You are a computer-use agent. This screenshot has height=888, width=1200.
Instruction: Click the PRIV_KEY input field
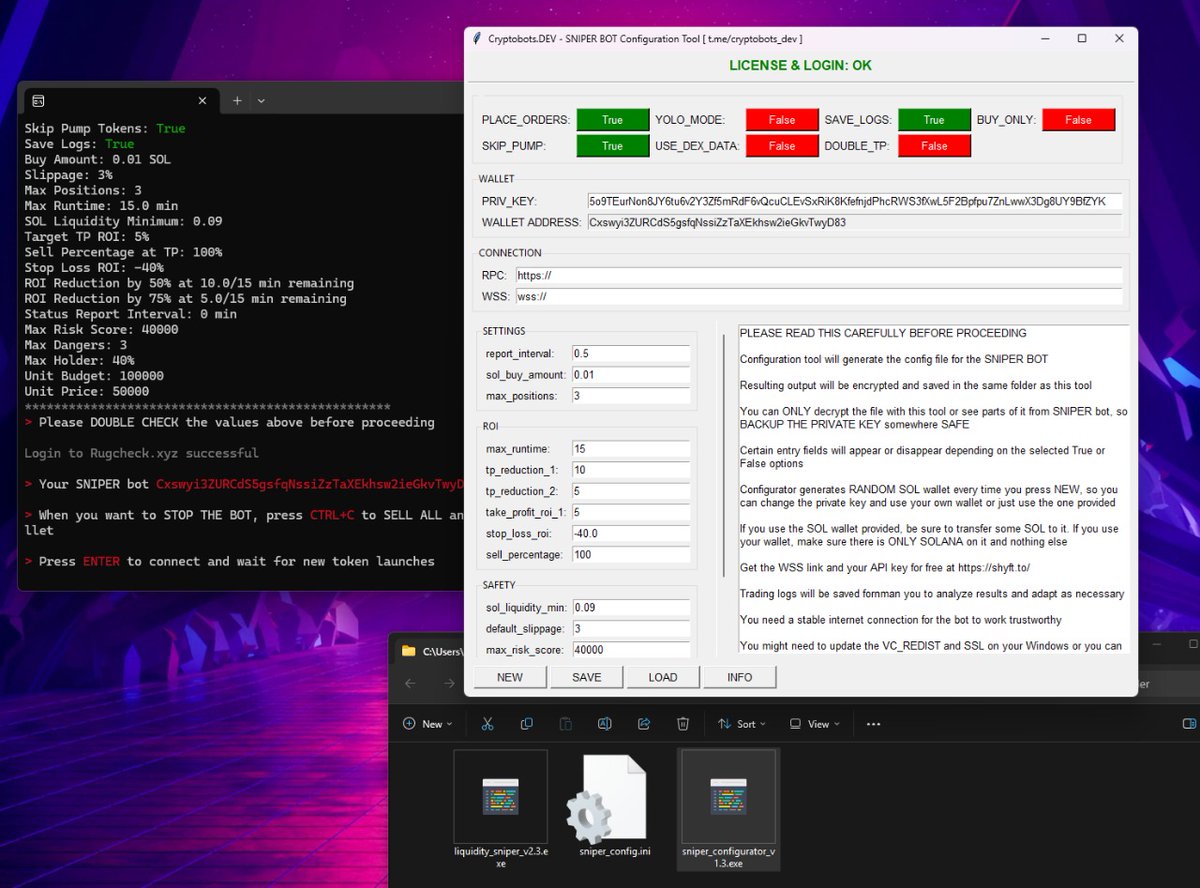point(854,201)
